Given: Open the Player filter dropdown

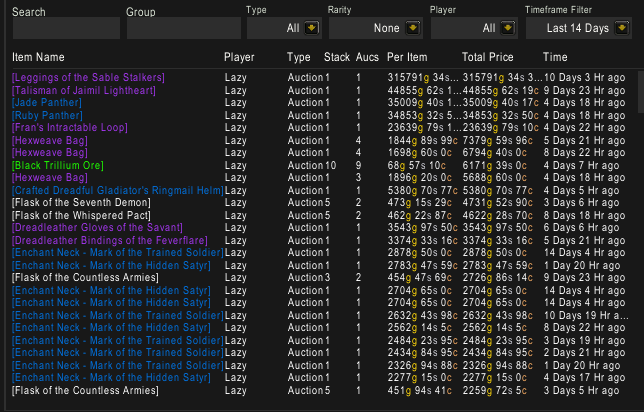Looking at the screenshot, I should click(509, 29).
